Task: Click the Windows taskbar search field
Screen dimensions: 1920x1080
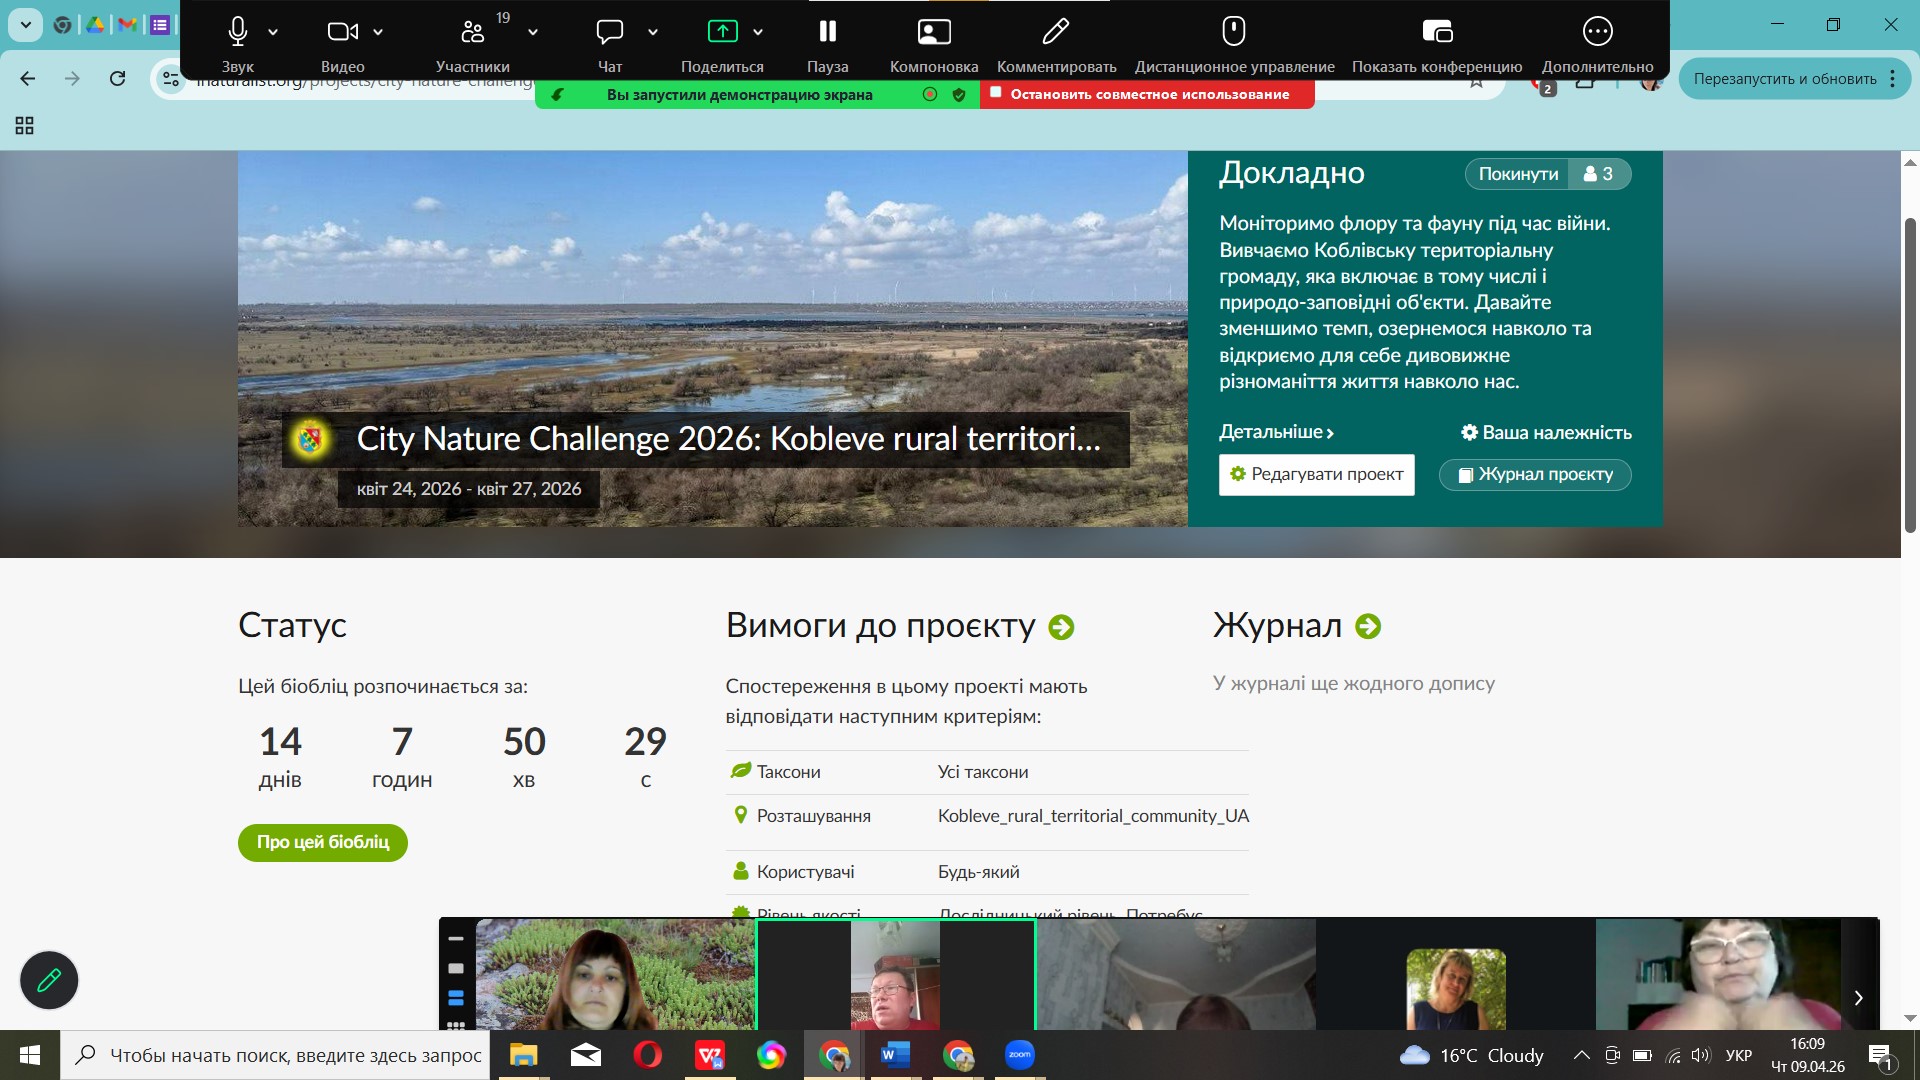Action: point(295,1055)
